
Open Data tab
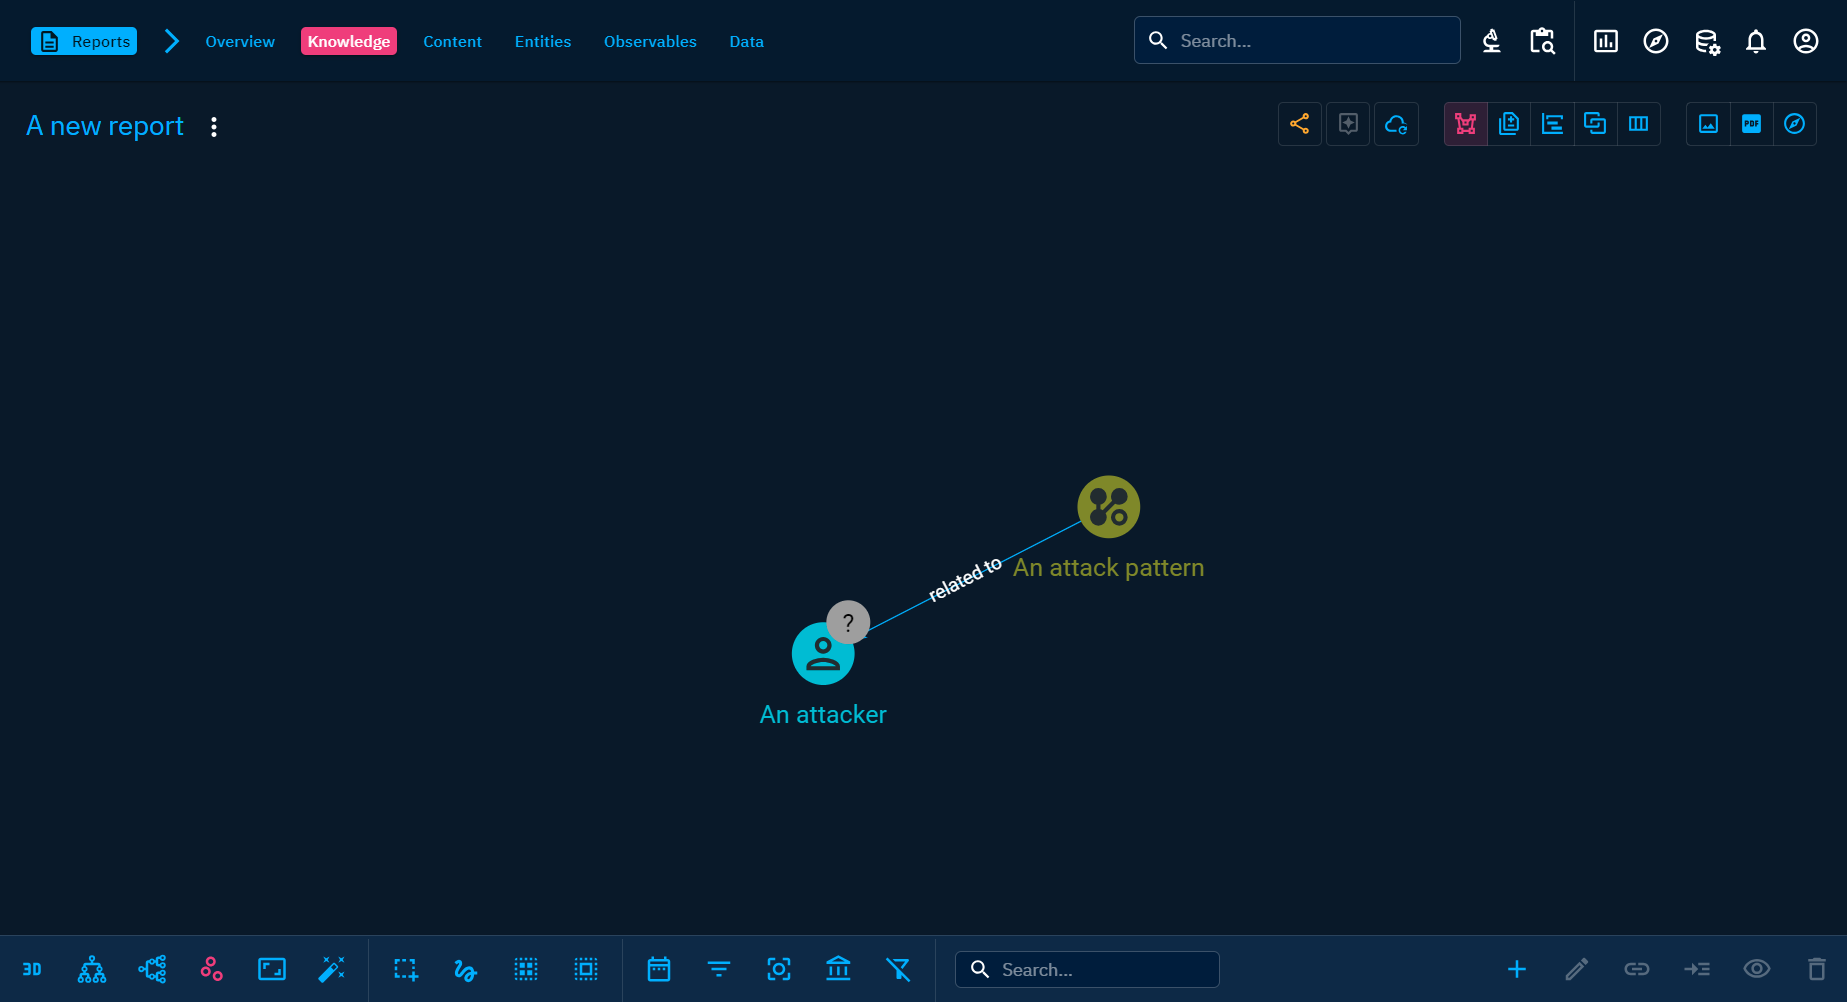(x=747, y=41)
